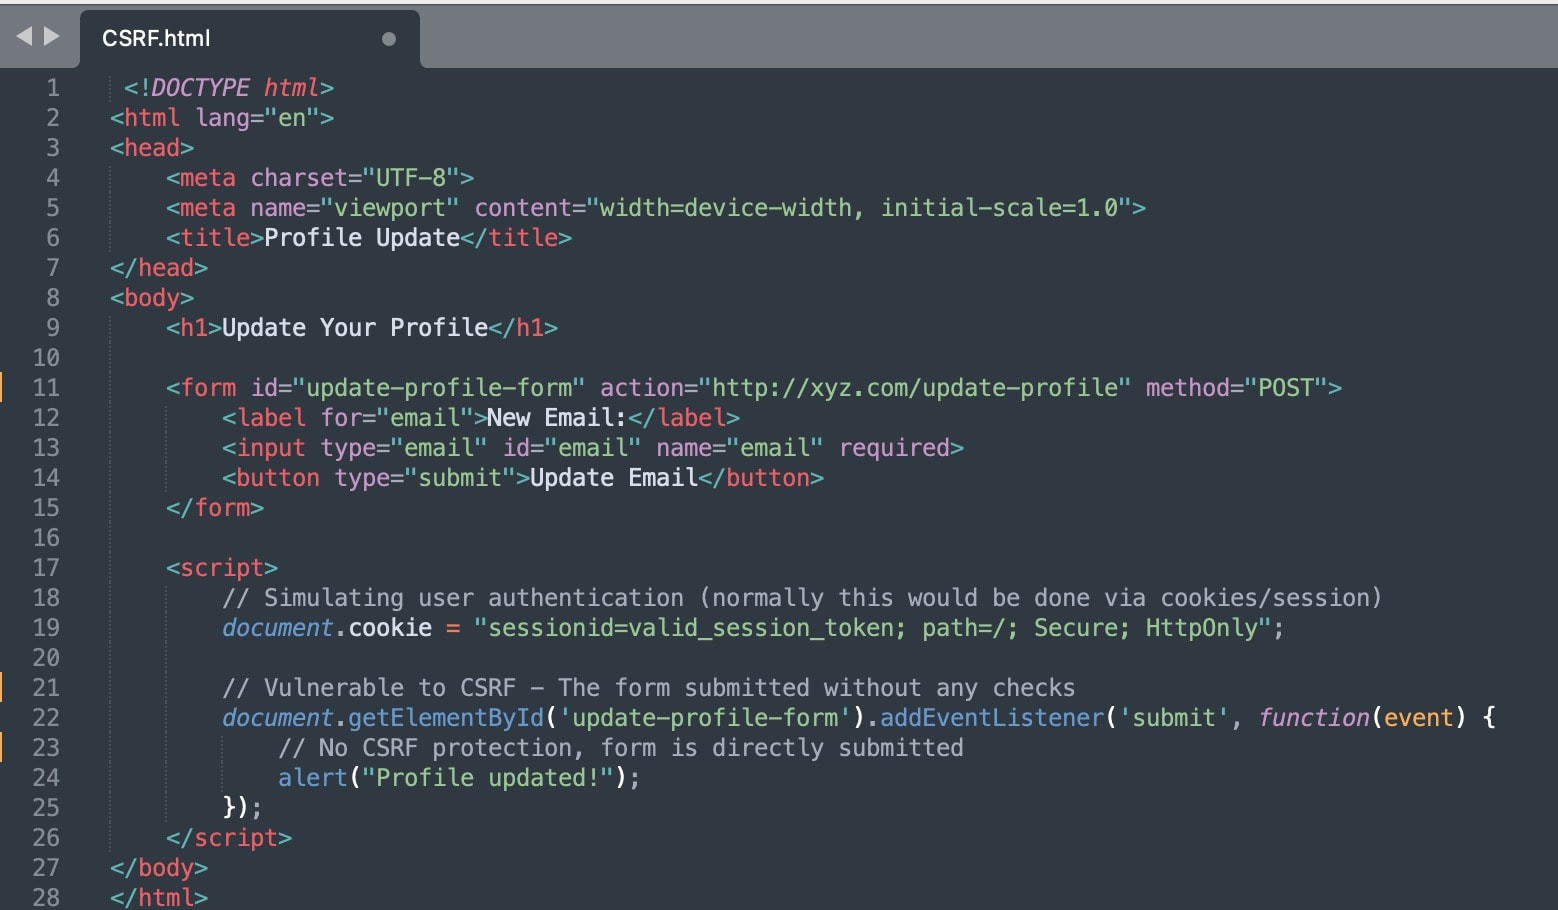Click line number 28 in the gutter
This screenshot has width=1558, height=910.
click(x=46, y=897)
